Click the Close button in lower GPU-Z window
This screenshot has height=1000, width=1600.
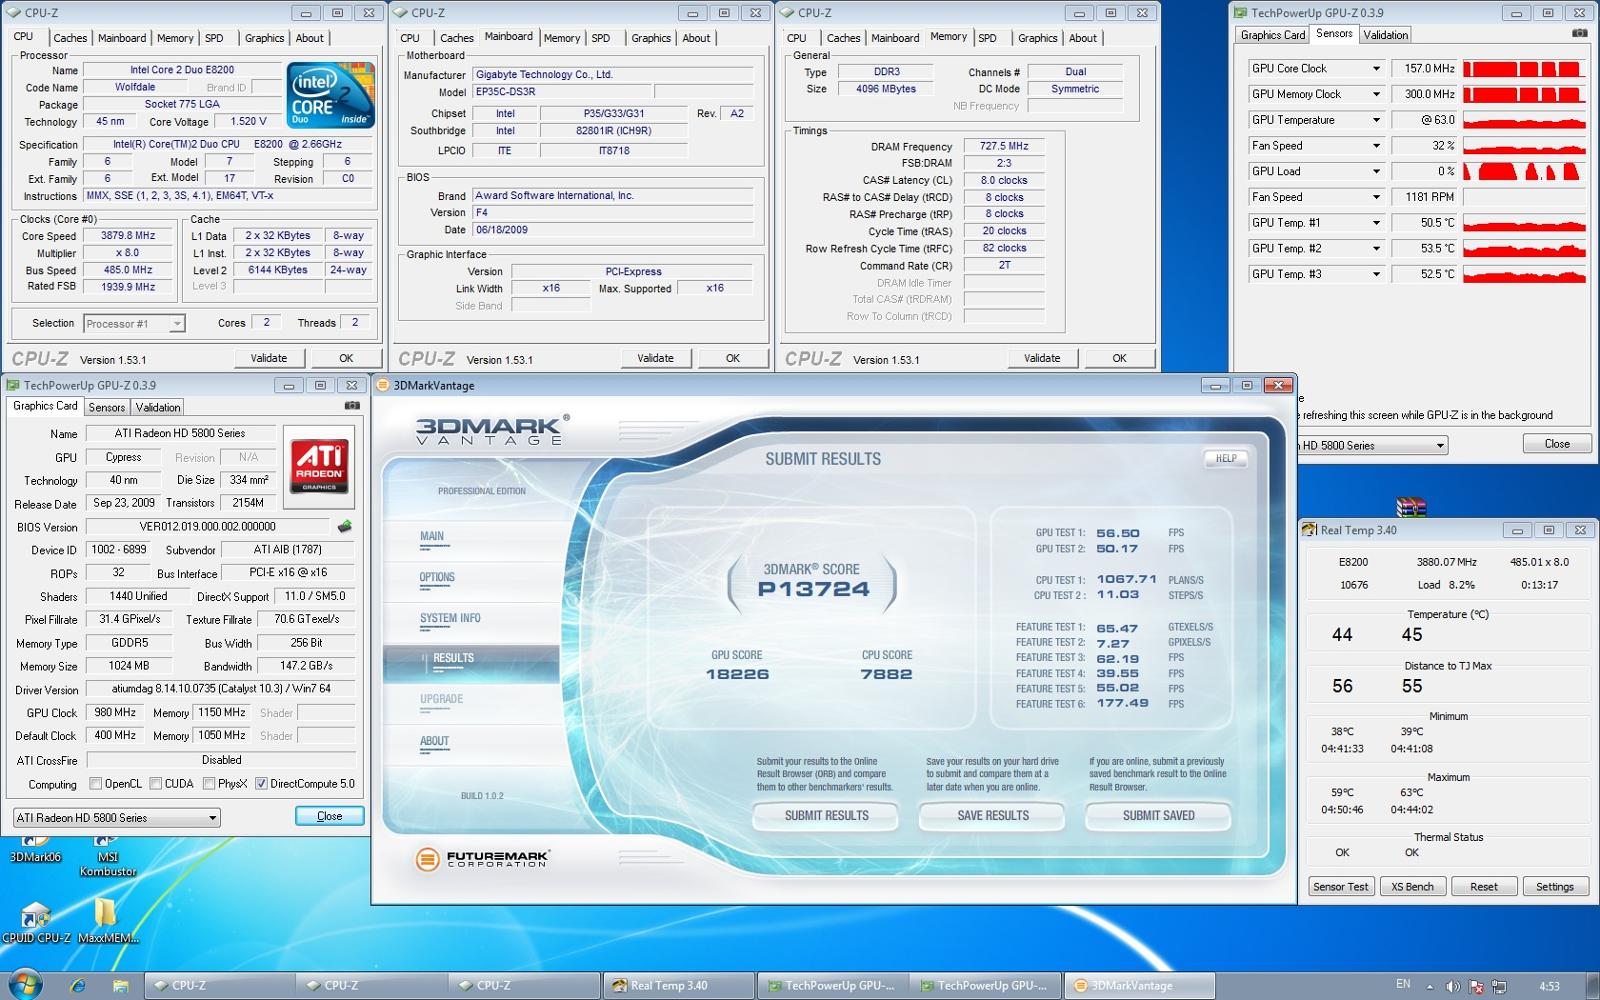click(329, 816)
